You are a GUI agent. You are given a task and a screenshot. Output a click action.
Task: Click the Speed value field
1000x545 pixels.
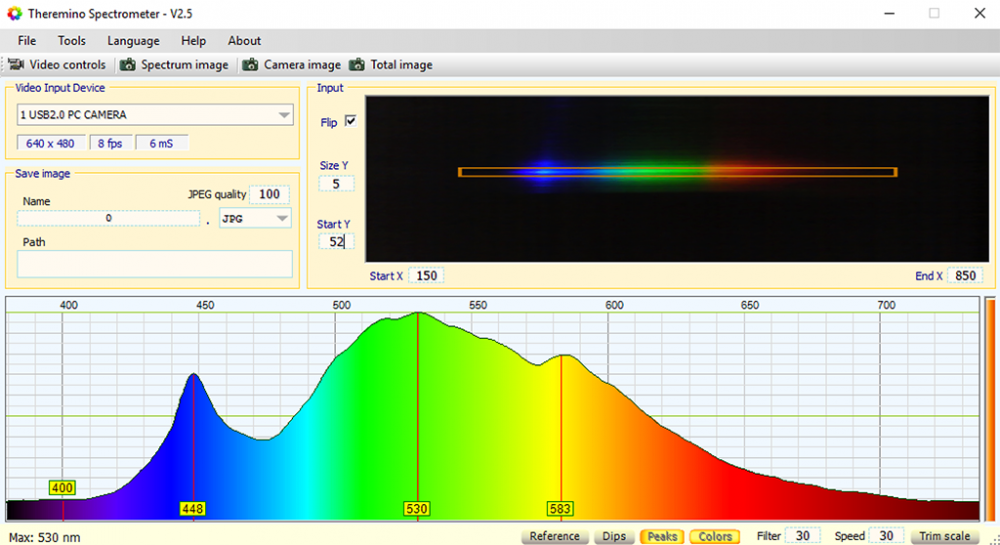click(x=886, y=536)
